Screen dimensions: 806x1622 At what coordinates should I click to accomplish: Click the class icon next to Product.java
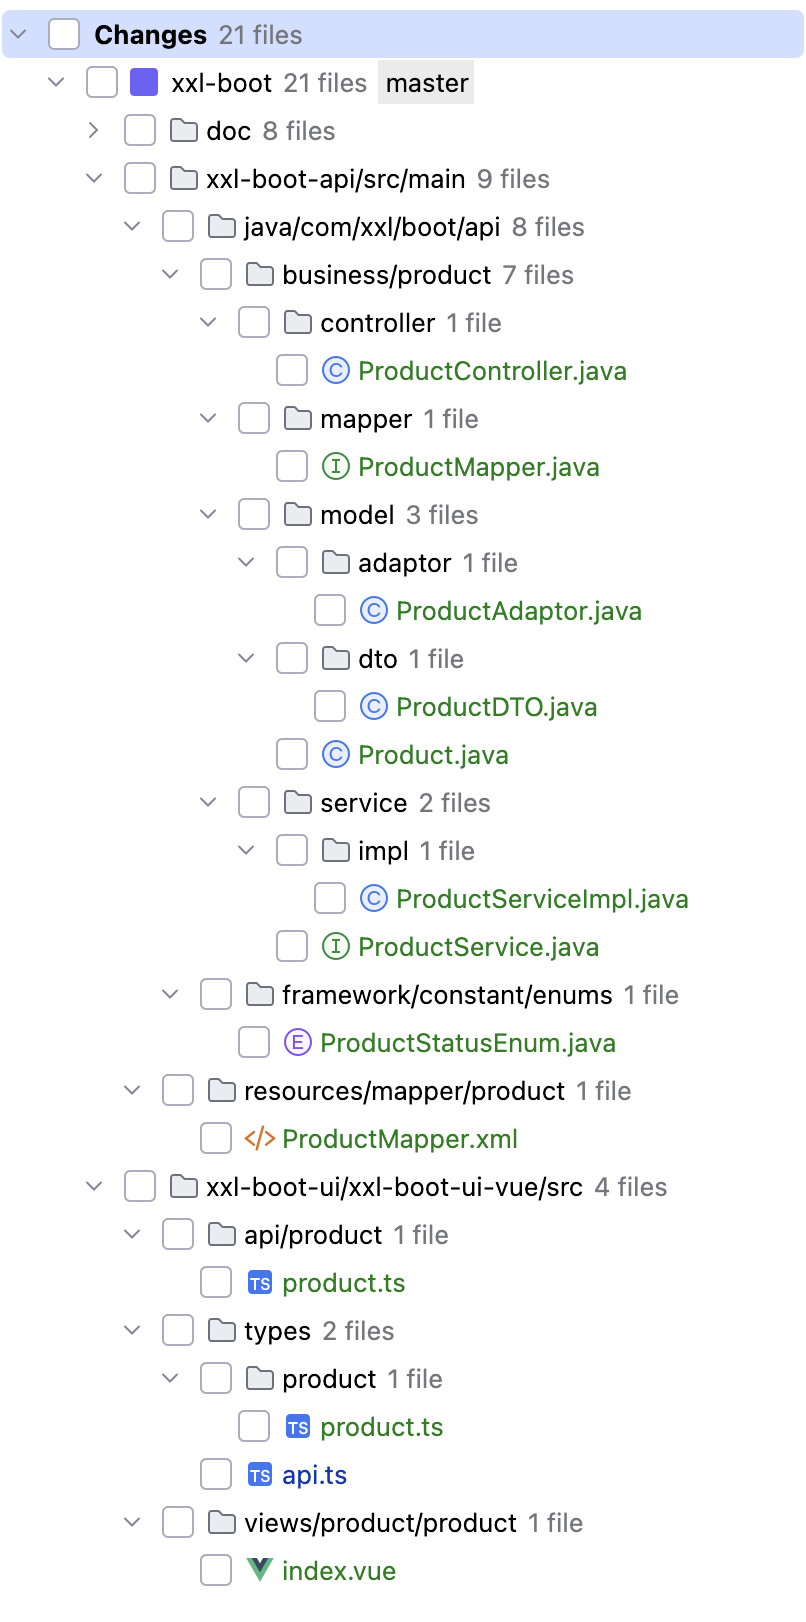tap(336, 755)
